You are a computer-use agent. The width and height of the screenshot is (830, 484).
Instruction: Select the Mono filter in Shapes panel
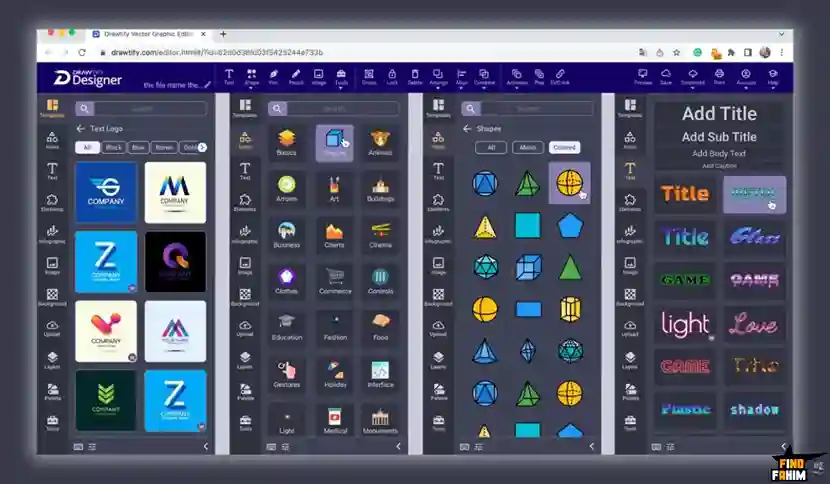tap(527, 147)
